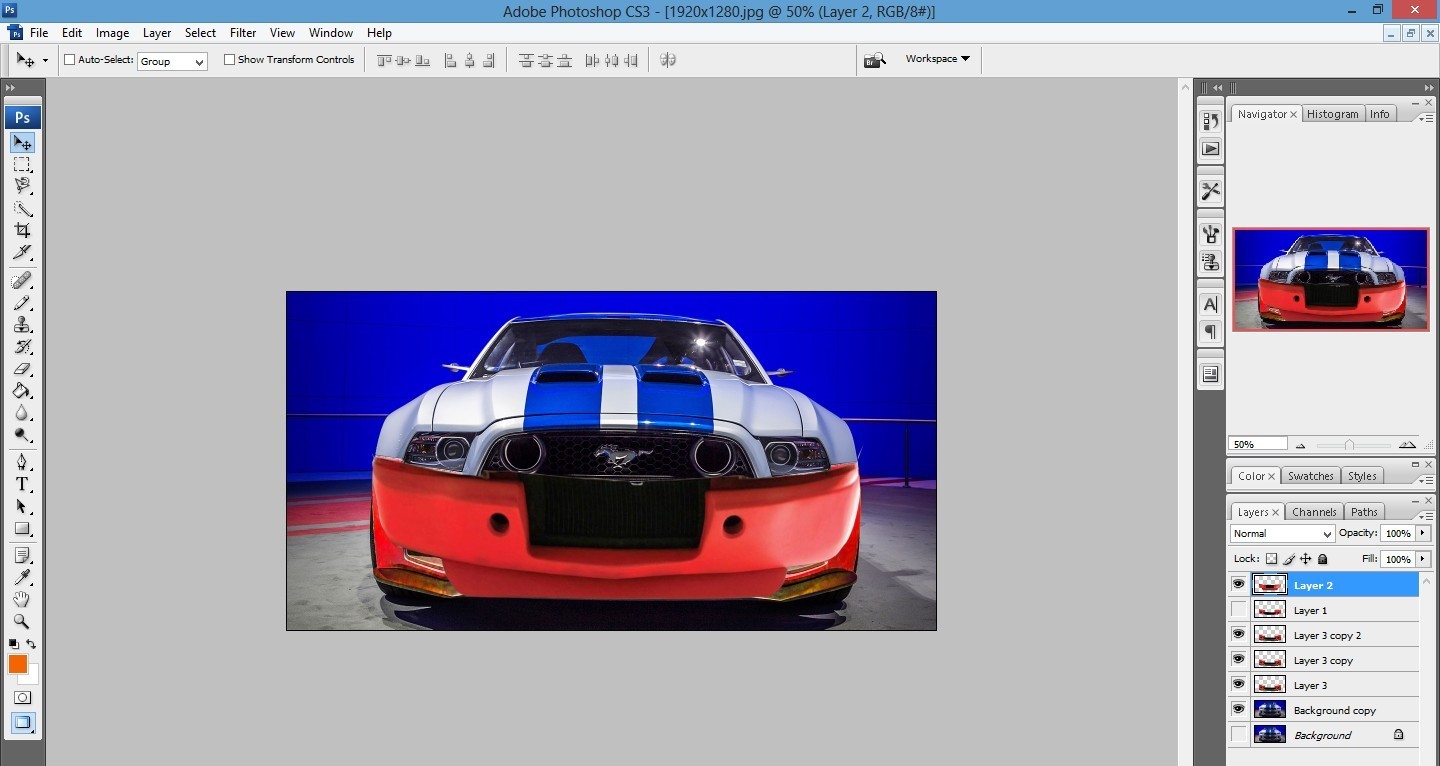Open the Layer menu
Screen dimensions: 1440x766
pyautogui.click(x=157, y=33)
